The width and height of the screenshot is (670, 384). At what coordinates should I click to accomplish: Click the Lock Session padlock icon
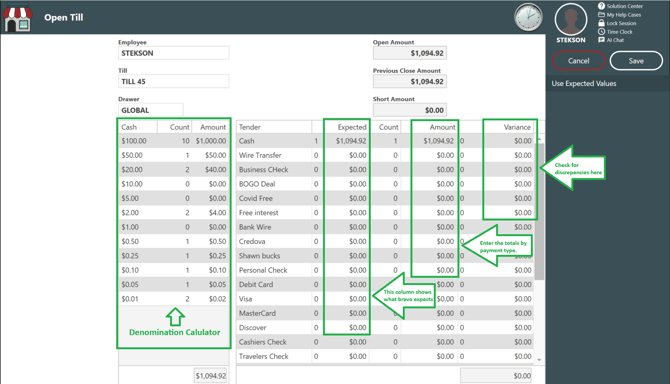(601, 23)
